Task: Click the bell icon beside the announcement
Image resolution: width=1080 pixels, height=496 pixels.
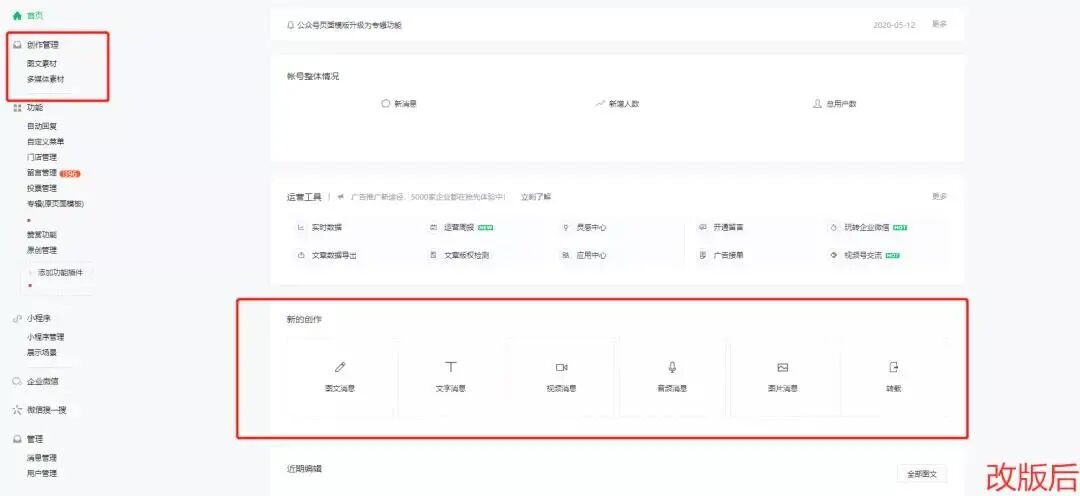Action: [x=291, y=25]
